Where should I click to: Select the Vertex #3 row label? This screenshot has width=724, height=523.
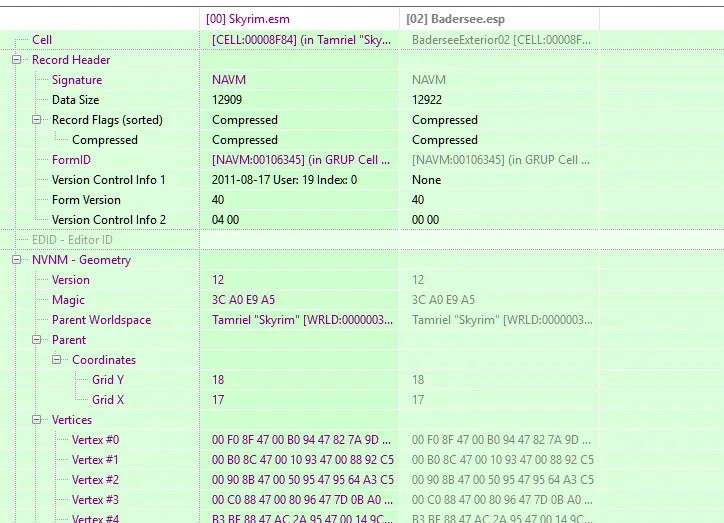click(x=95, y=499)
